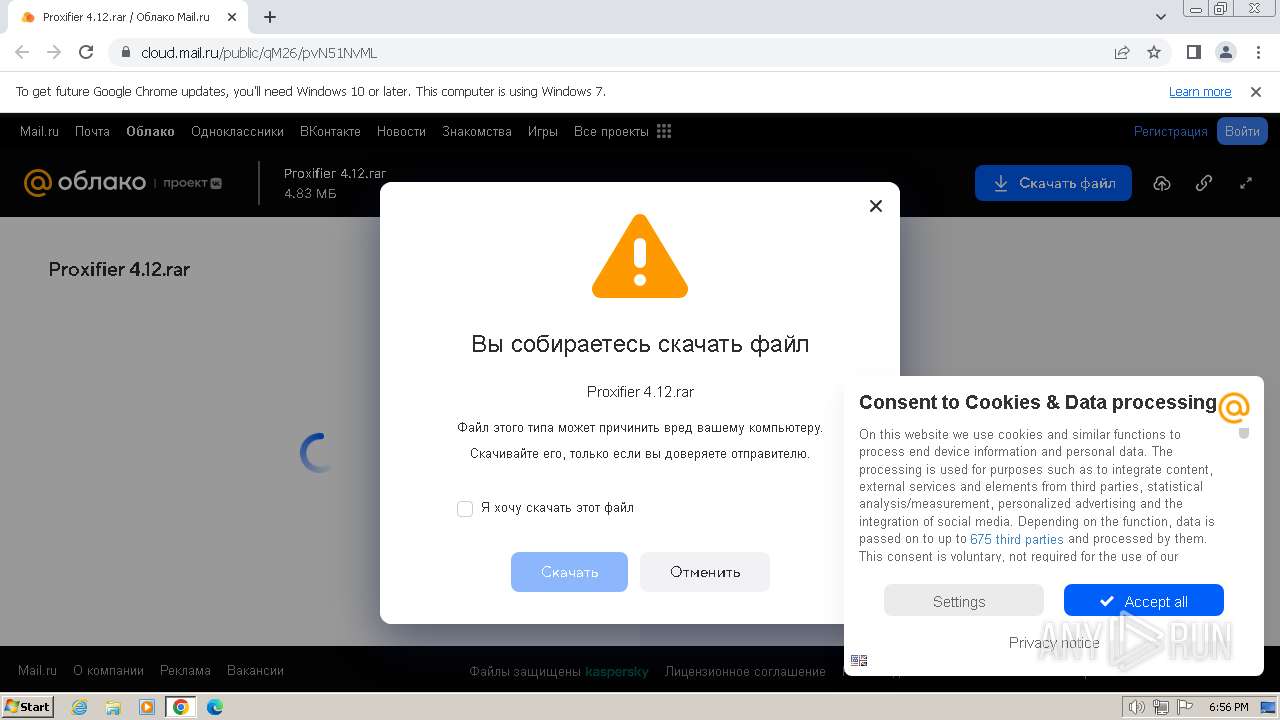1280x720 pixels.
Task: Open the file explorer taskbar icon
Action: (x=113, y=707)
